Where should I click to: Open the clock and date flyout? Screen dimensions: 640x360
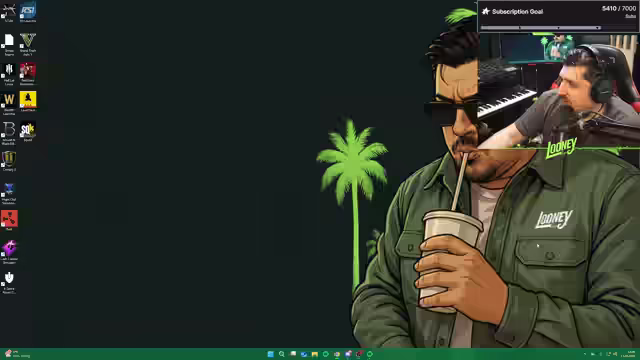pos(631,354)
